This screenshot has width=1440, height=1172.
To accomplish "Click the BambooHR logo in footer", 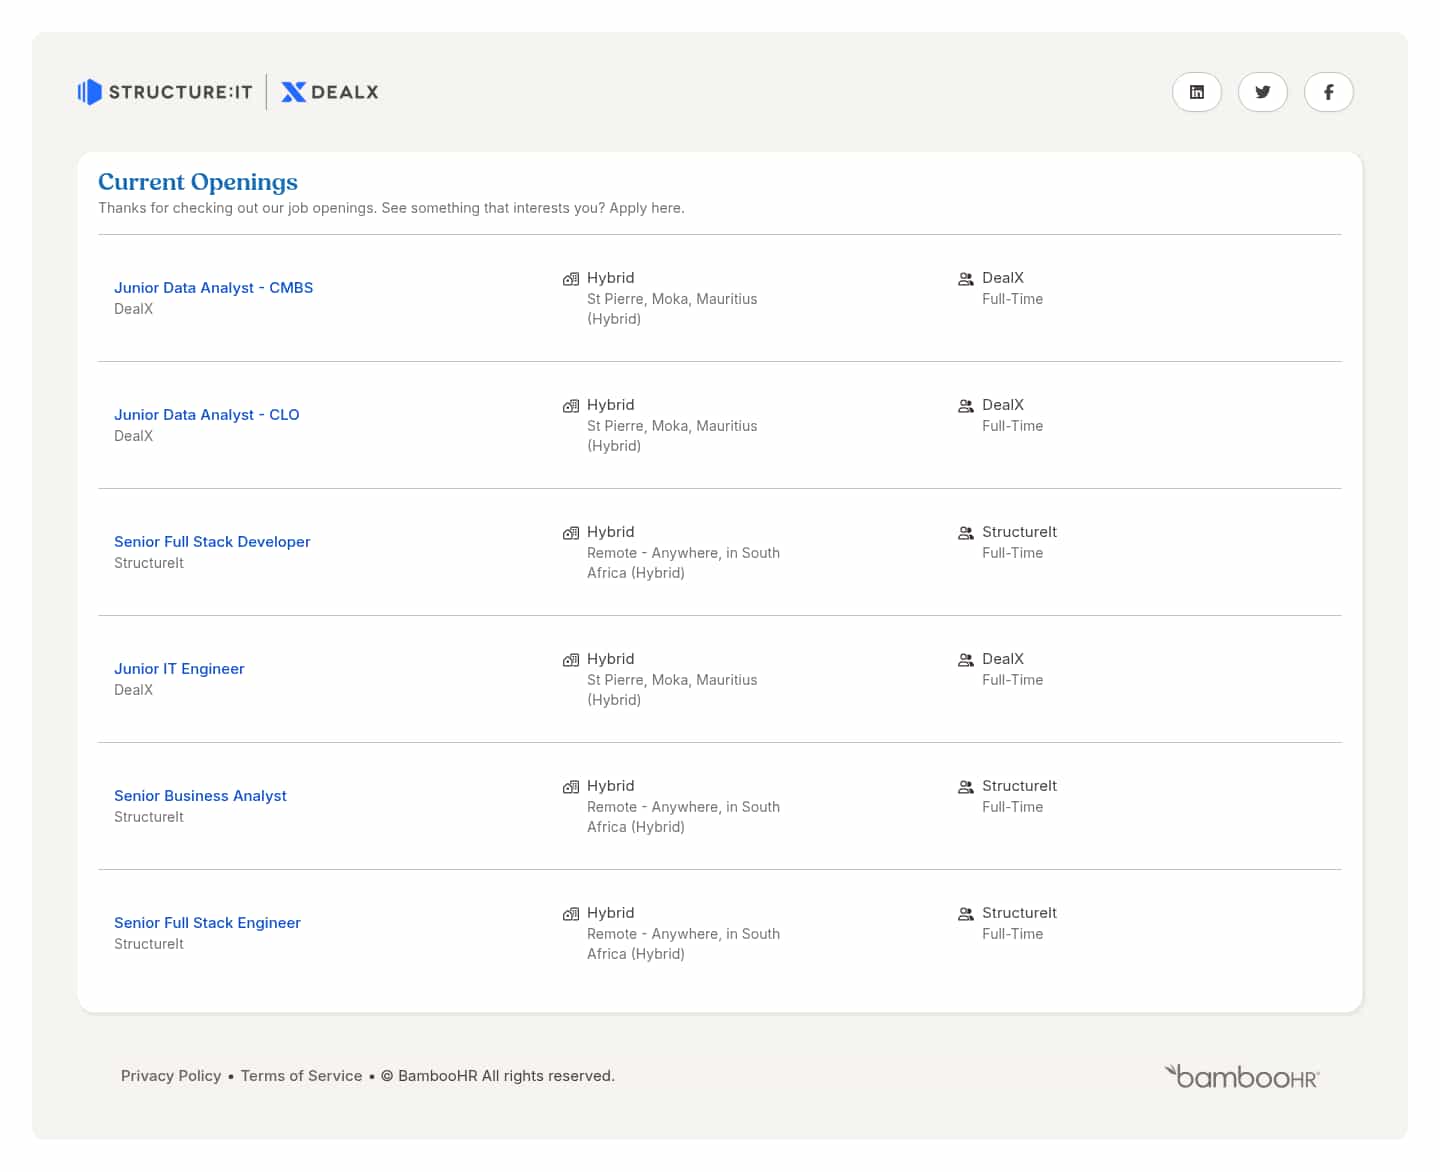I will [1242, 1076].
